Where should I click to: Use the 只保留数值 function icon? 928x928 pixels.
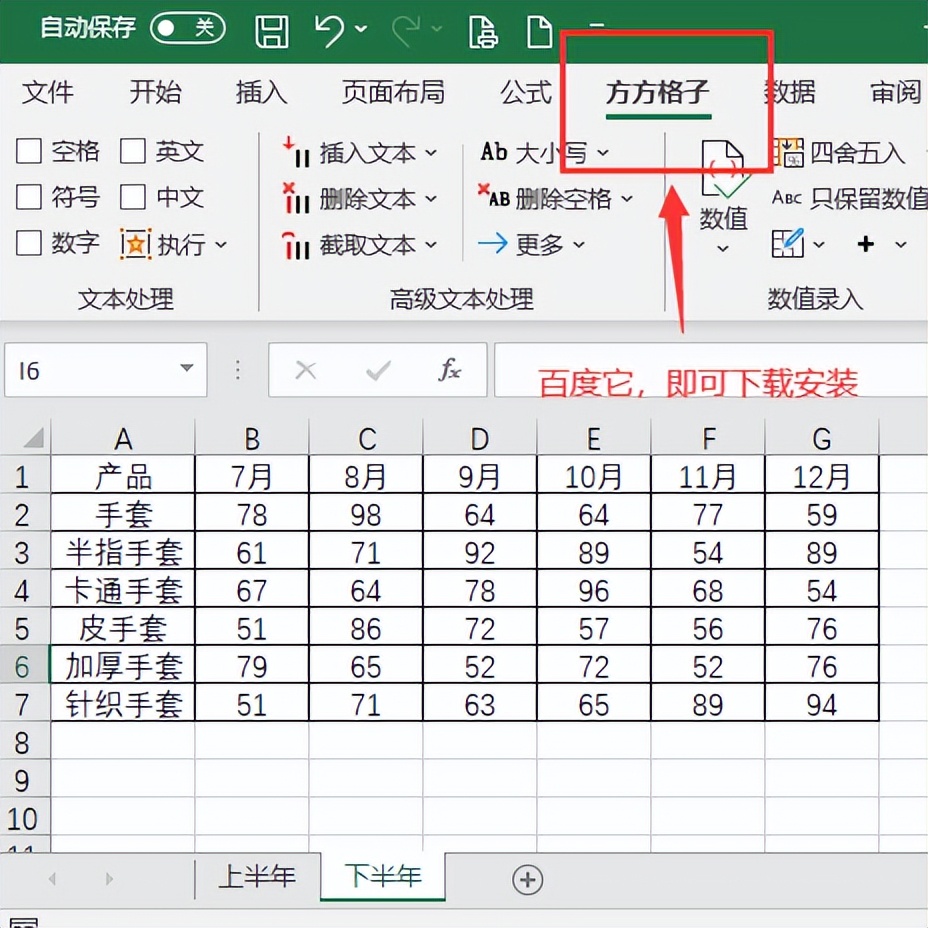pyautogui.click(x=787, y=199)
